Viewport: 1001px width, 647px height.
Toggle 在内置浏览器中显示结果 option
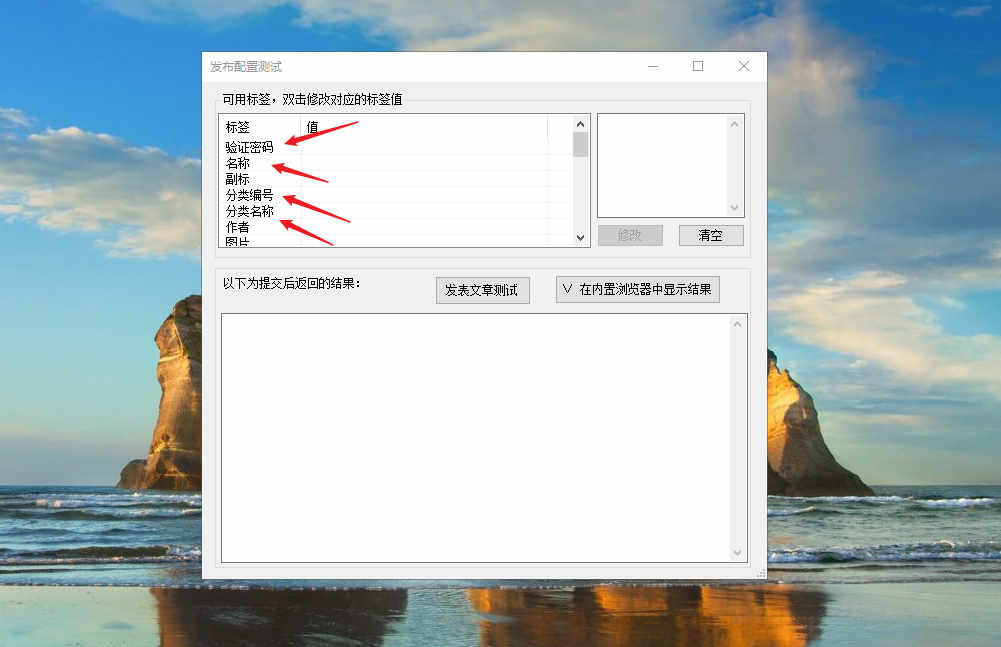point(637,289)
